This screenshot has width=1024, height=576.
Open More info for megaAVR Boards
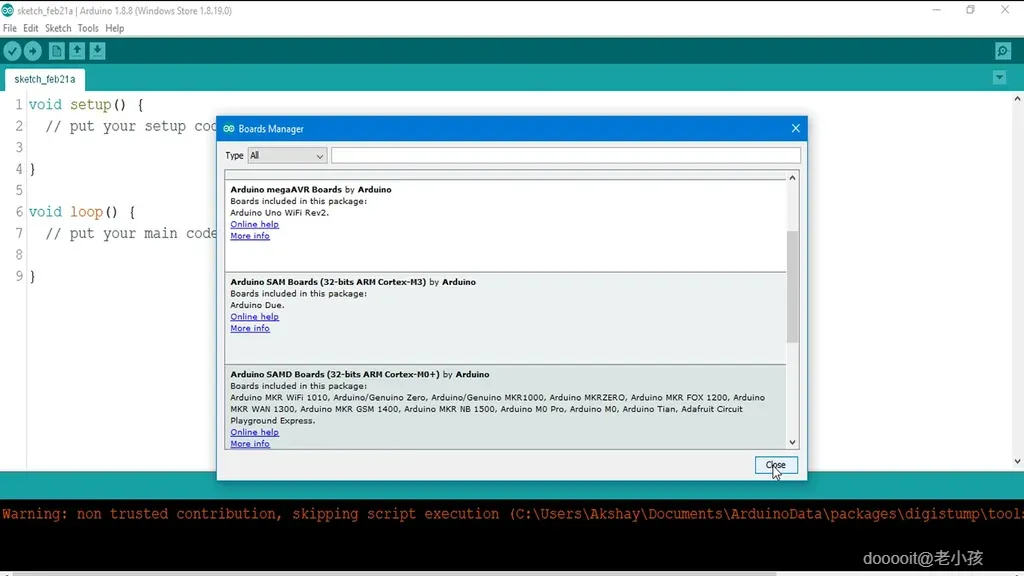249,236
